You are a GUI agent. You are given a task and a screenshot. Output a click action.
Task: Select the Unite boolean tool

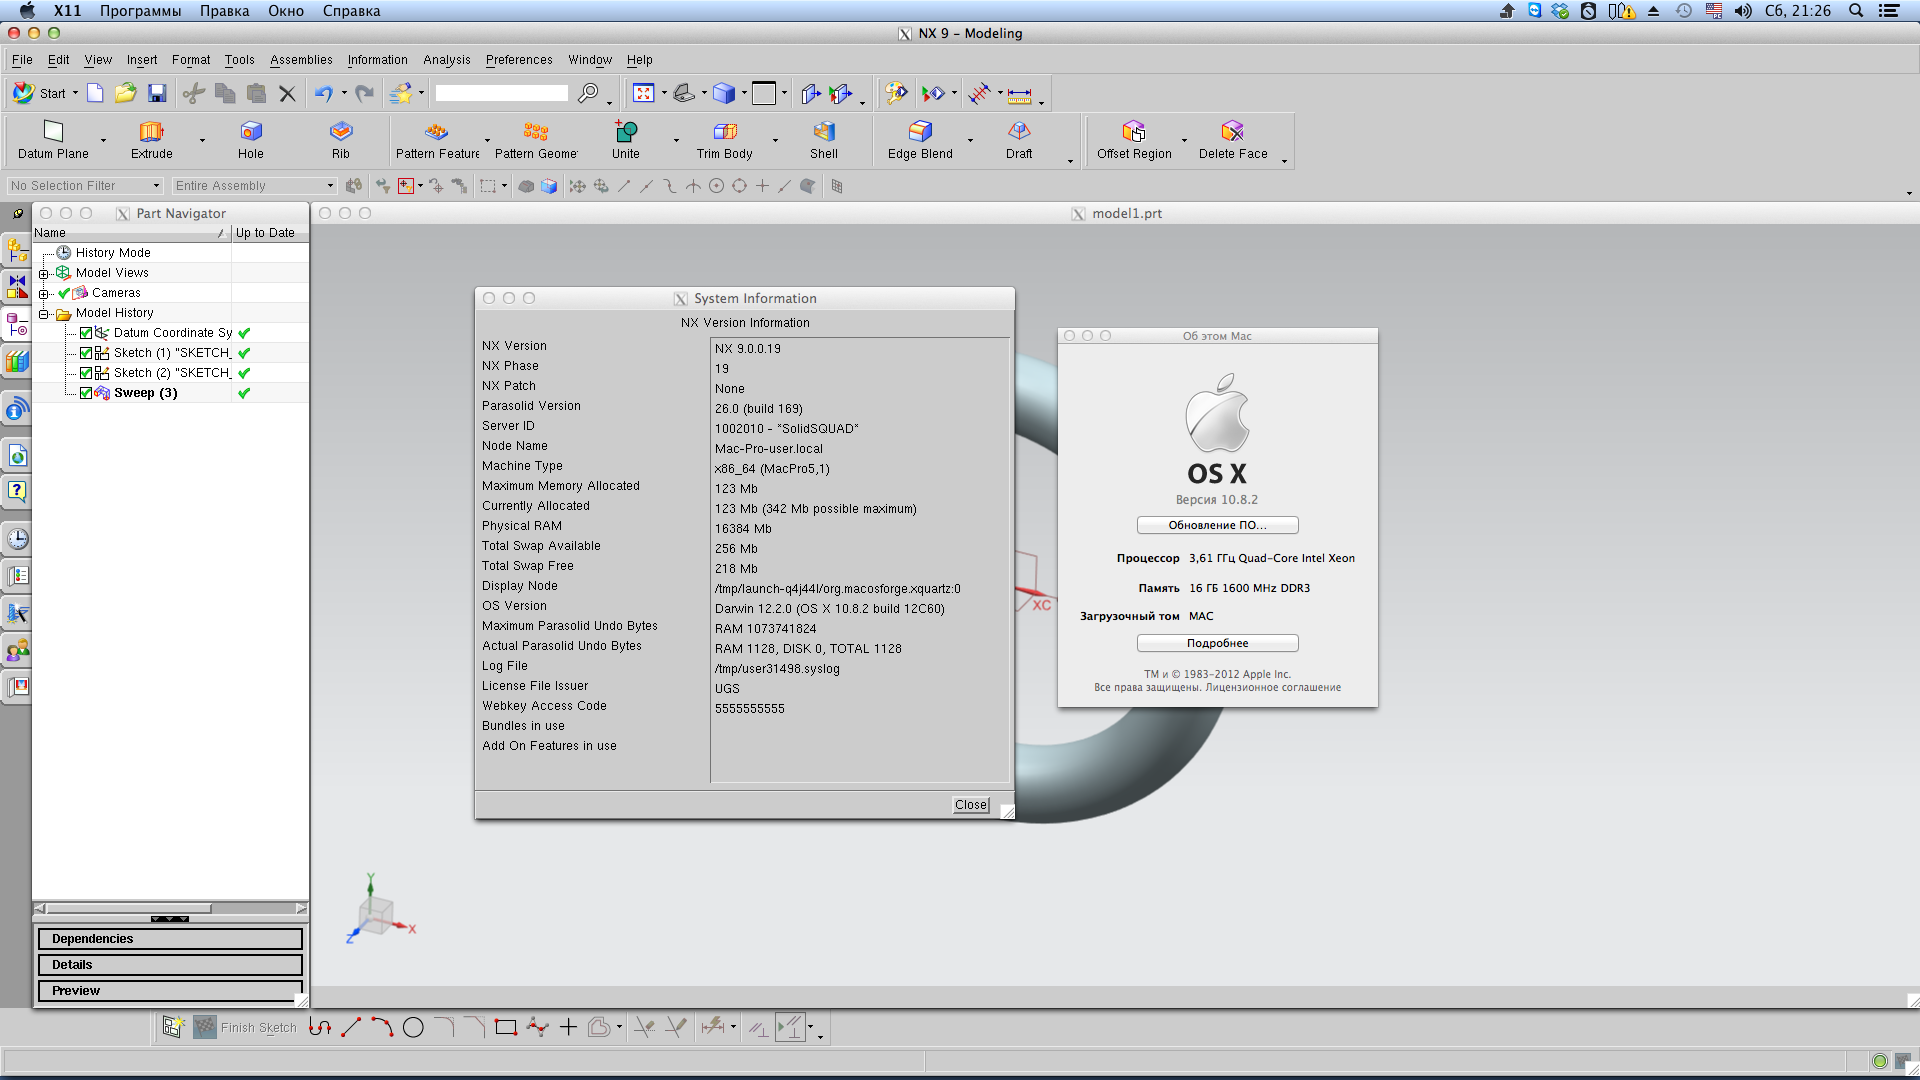[x=626, y=139]
